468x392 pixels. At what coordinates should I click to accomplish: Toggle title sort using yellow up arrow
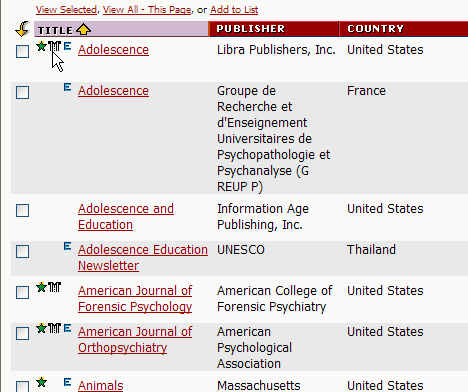pos(83,29)
